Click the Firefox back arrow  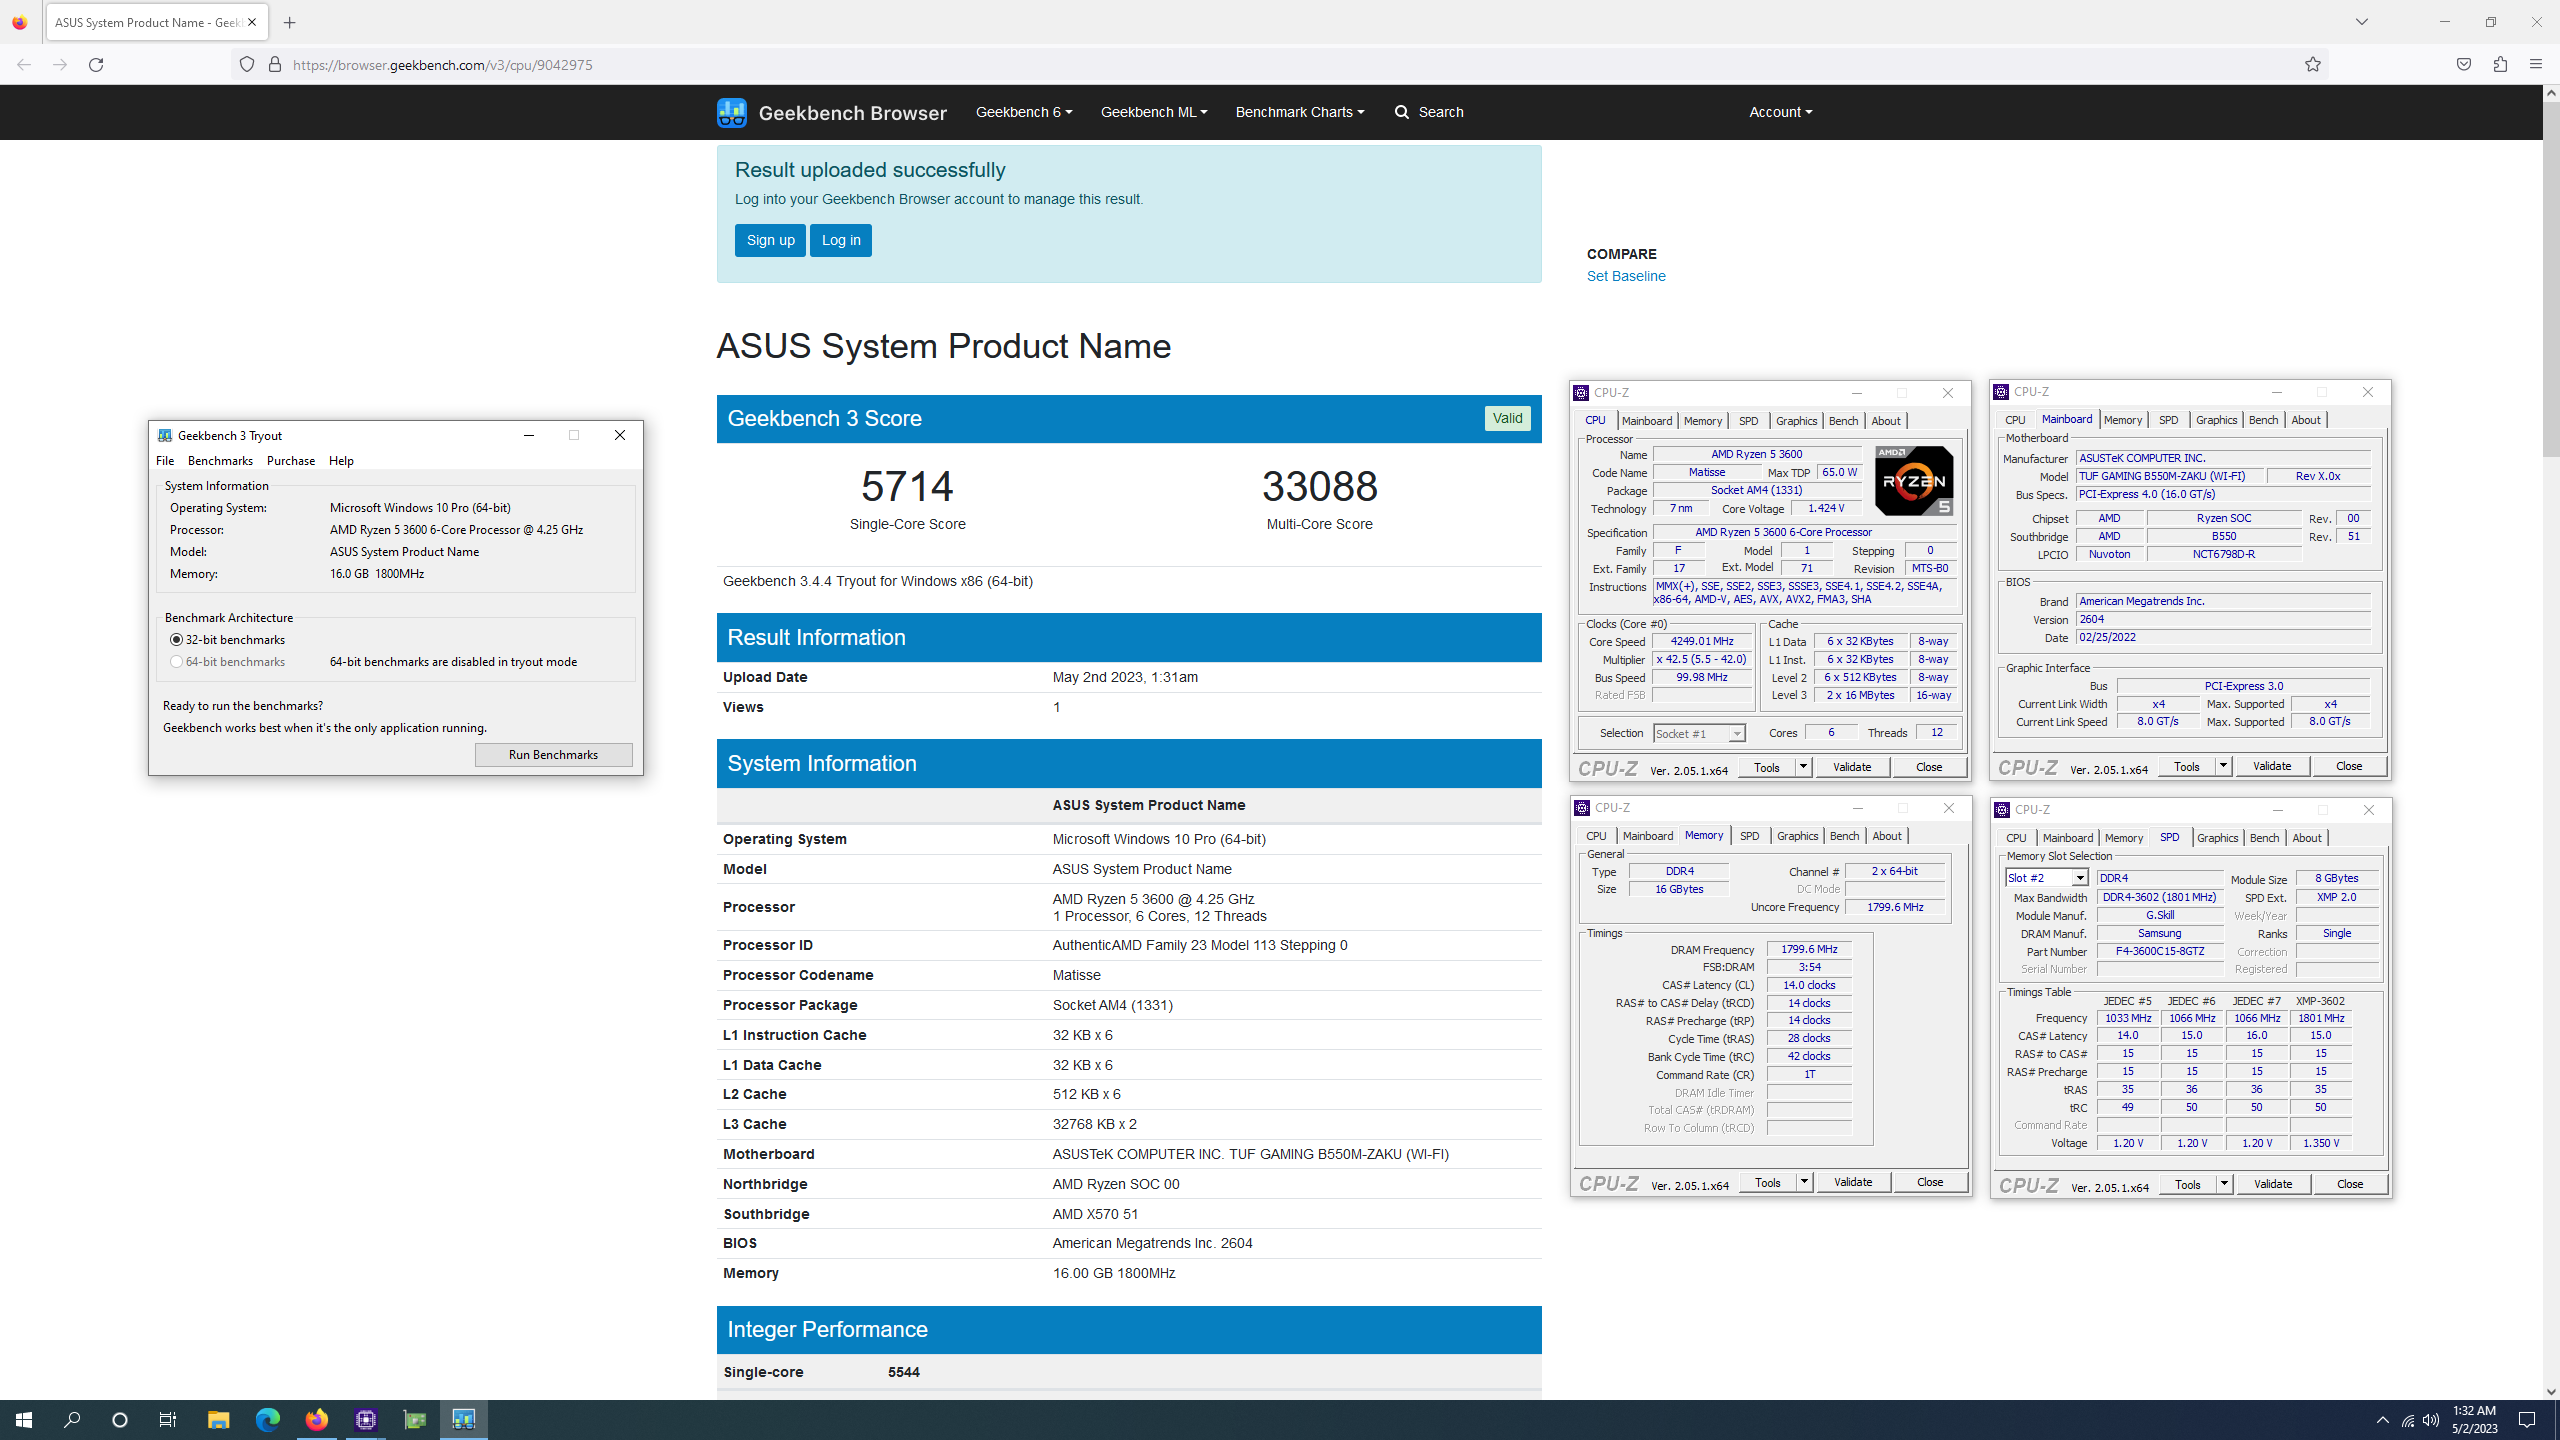tap(24, 64)
